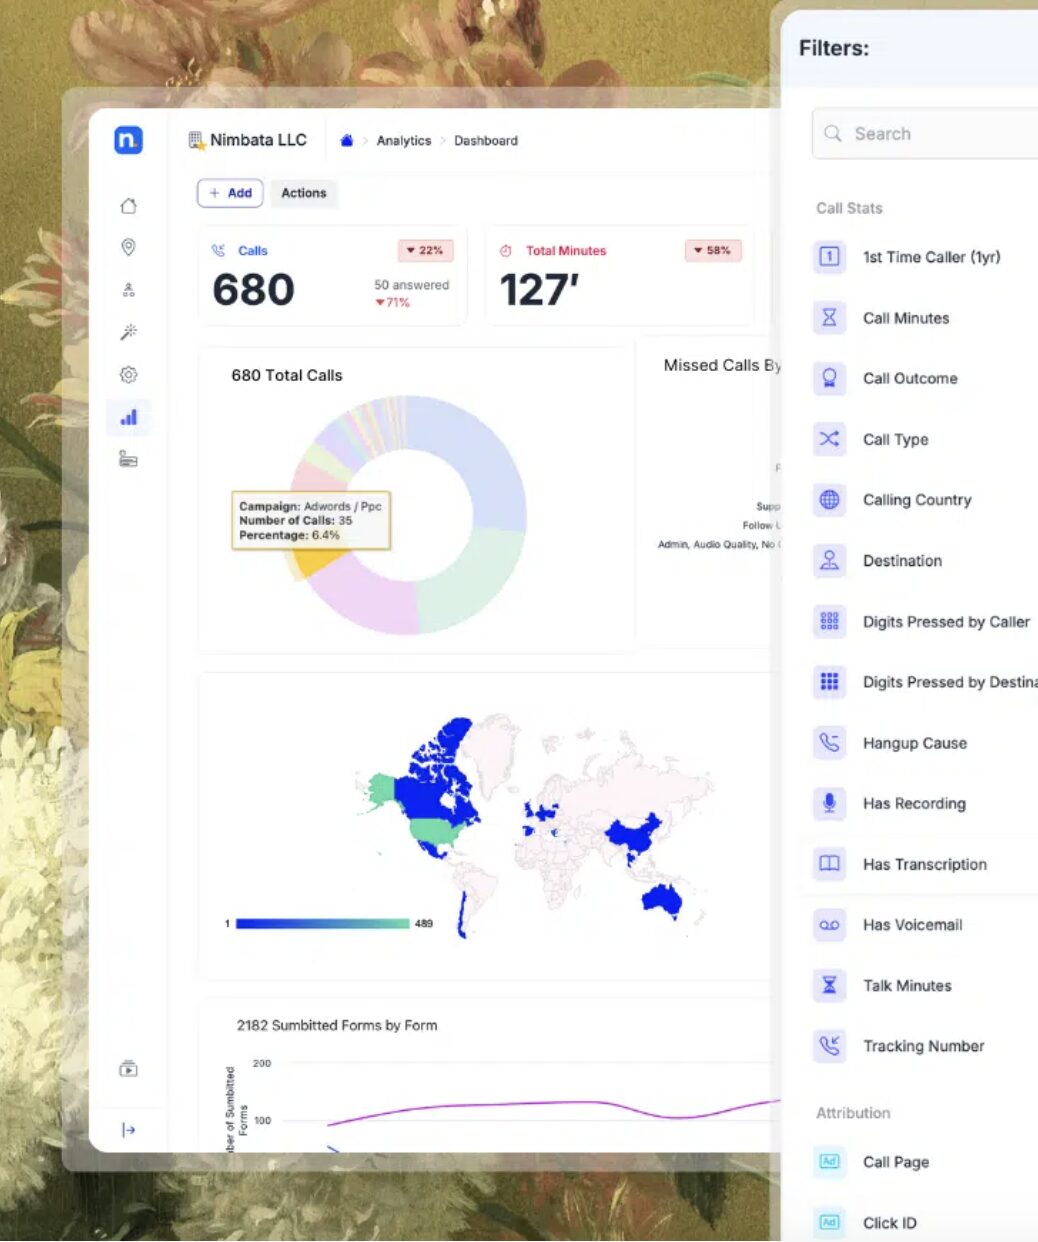Select the location pin icon in sidebar

click(x=128, y=247)
